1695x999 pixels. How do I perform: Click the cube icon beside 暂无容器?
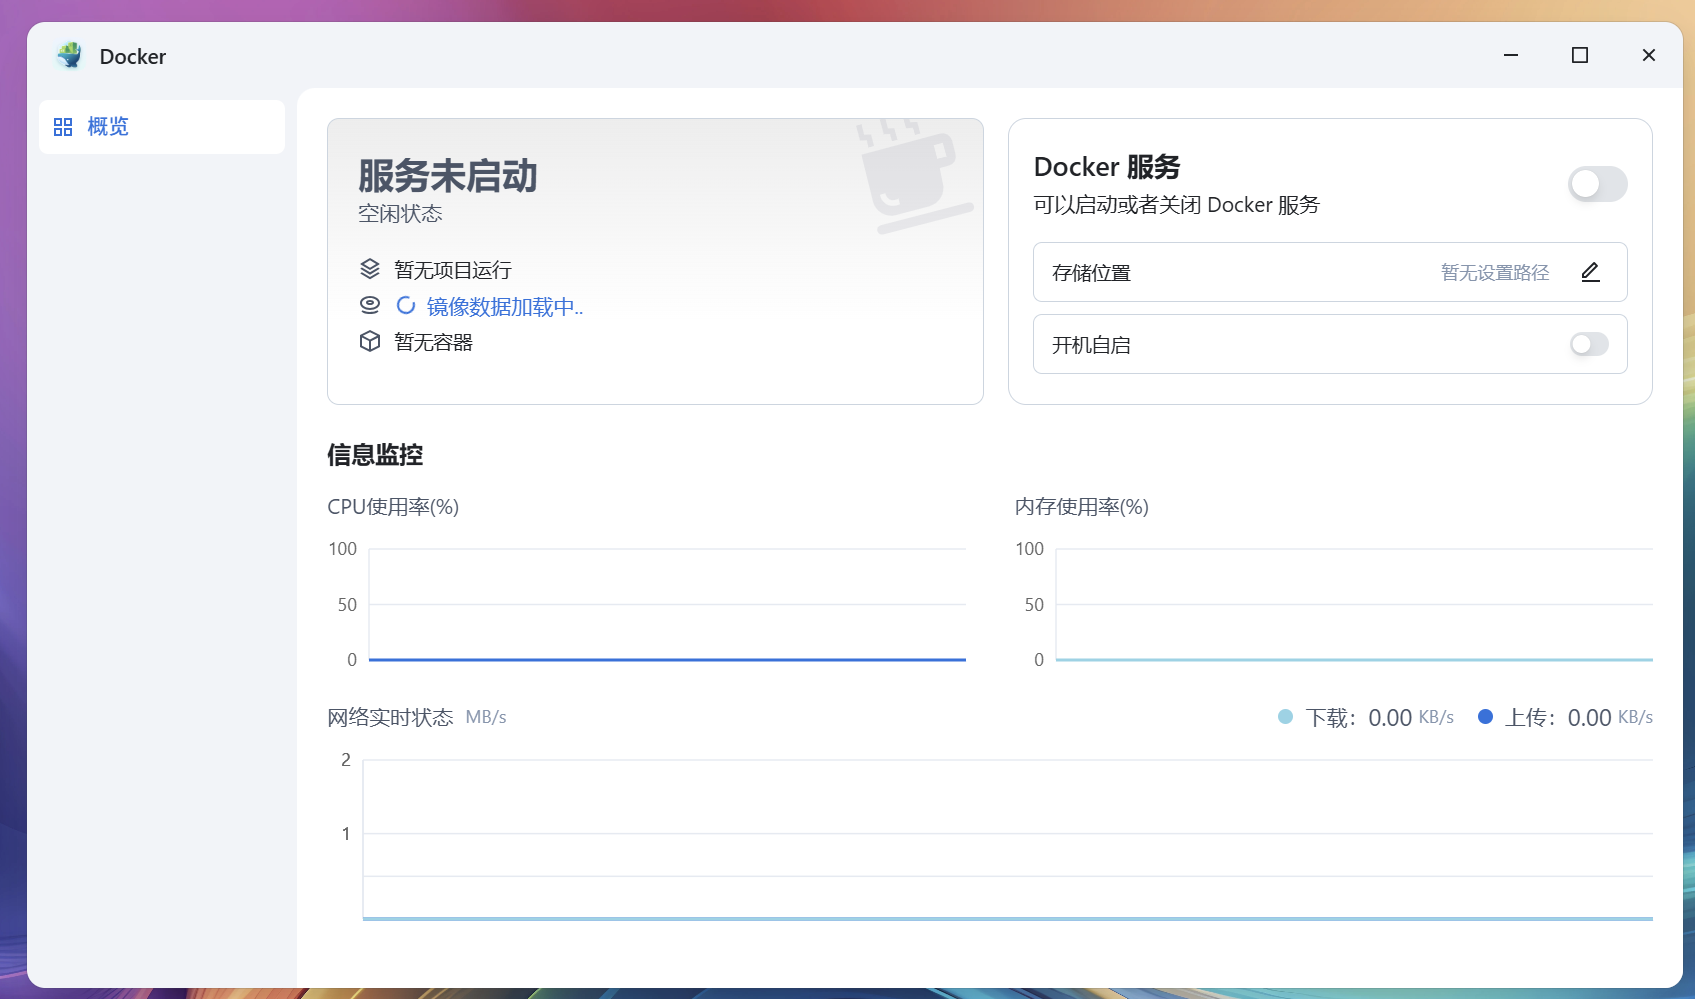[x=370, y=341]
